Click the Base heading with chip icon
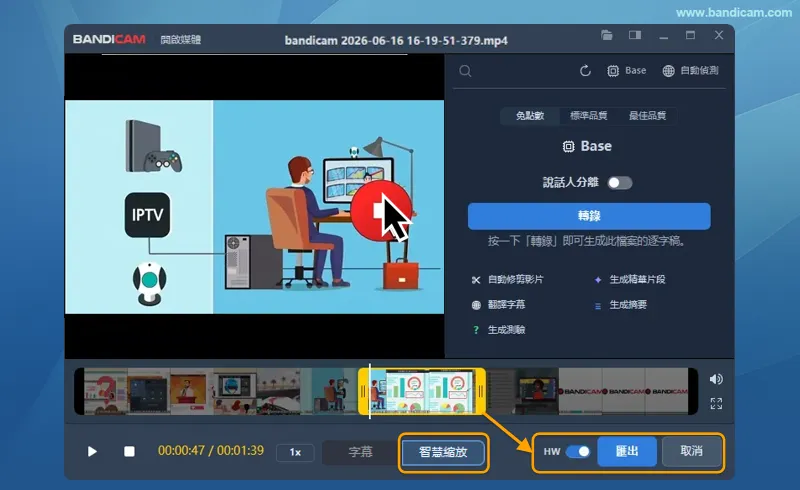 587,146
